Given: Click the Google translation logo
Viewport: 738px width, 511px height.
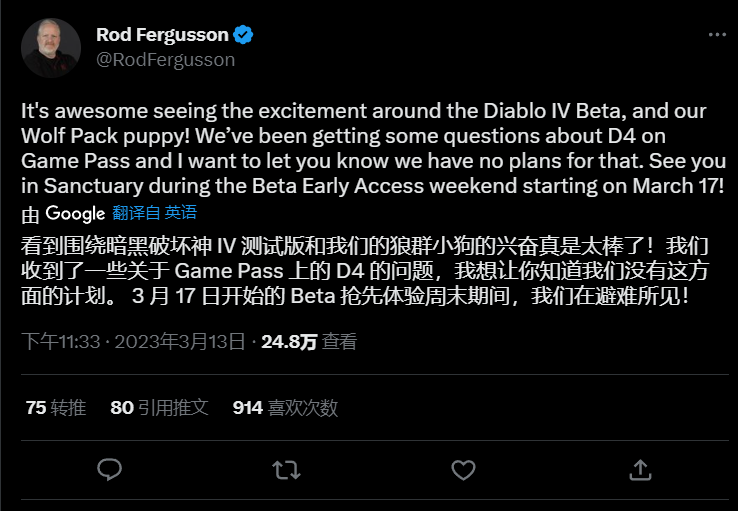Looking at the screenshot, I should tap(75, 213).
